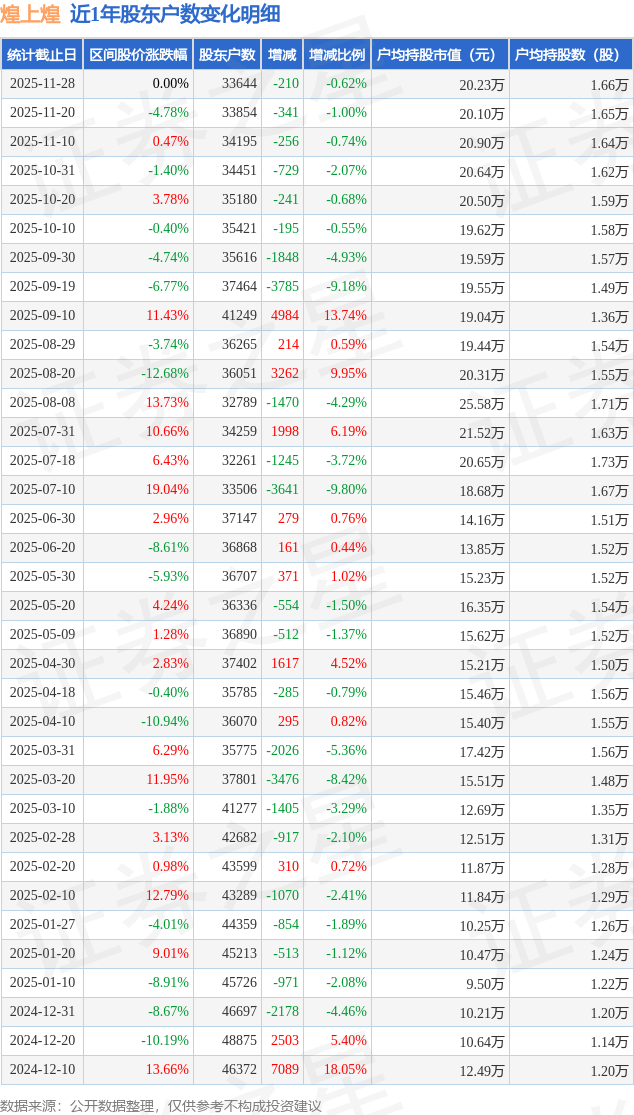Select the 2025-11-28 date cell
The image size is (634, 1115).
(42, 84)
